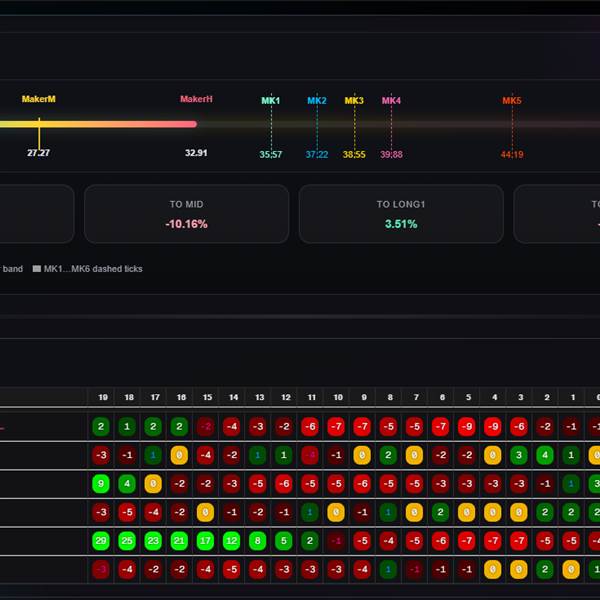
Task: Click column header 11
Action: (x=312, y=397)
